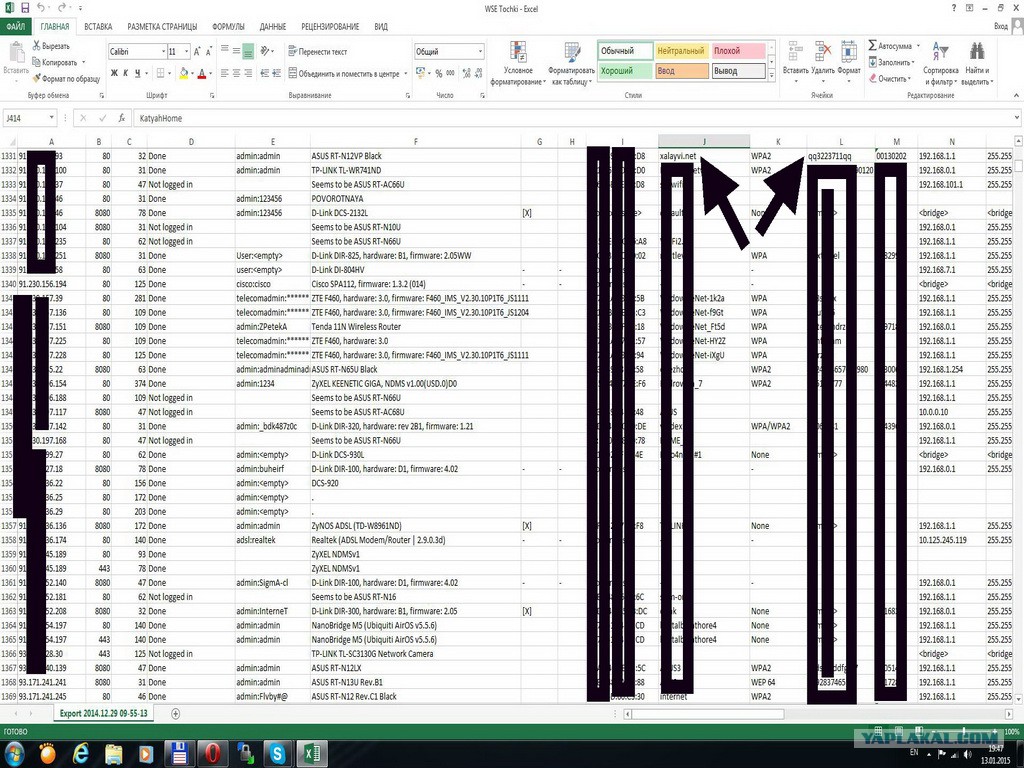1024x768 pixels.
Task: Switch to the ФОРМУЛЫ ribbon tab
Action: (x=228, y=27)
